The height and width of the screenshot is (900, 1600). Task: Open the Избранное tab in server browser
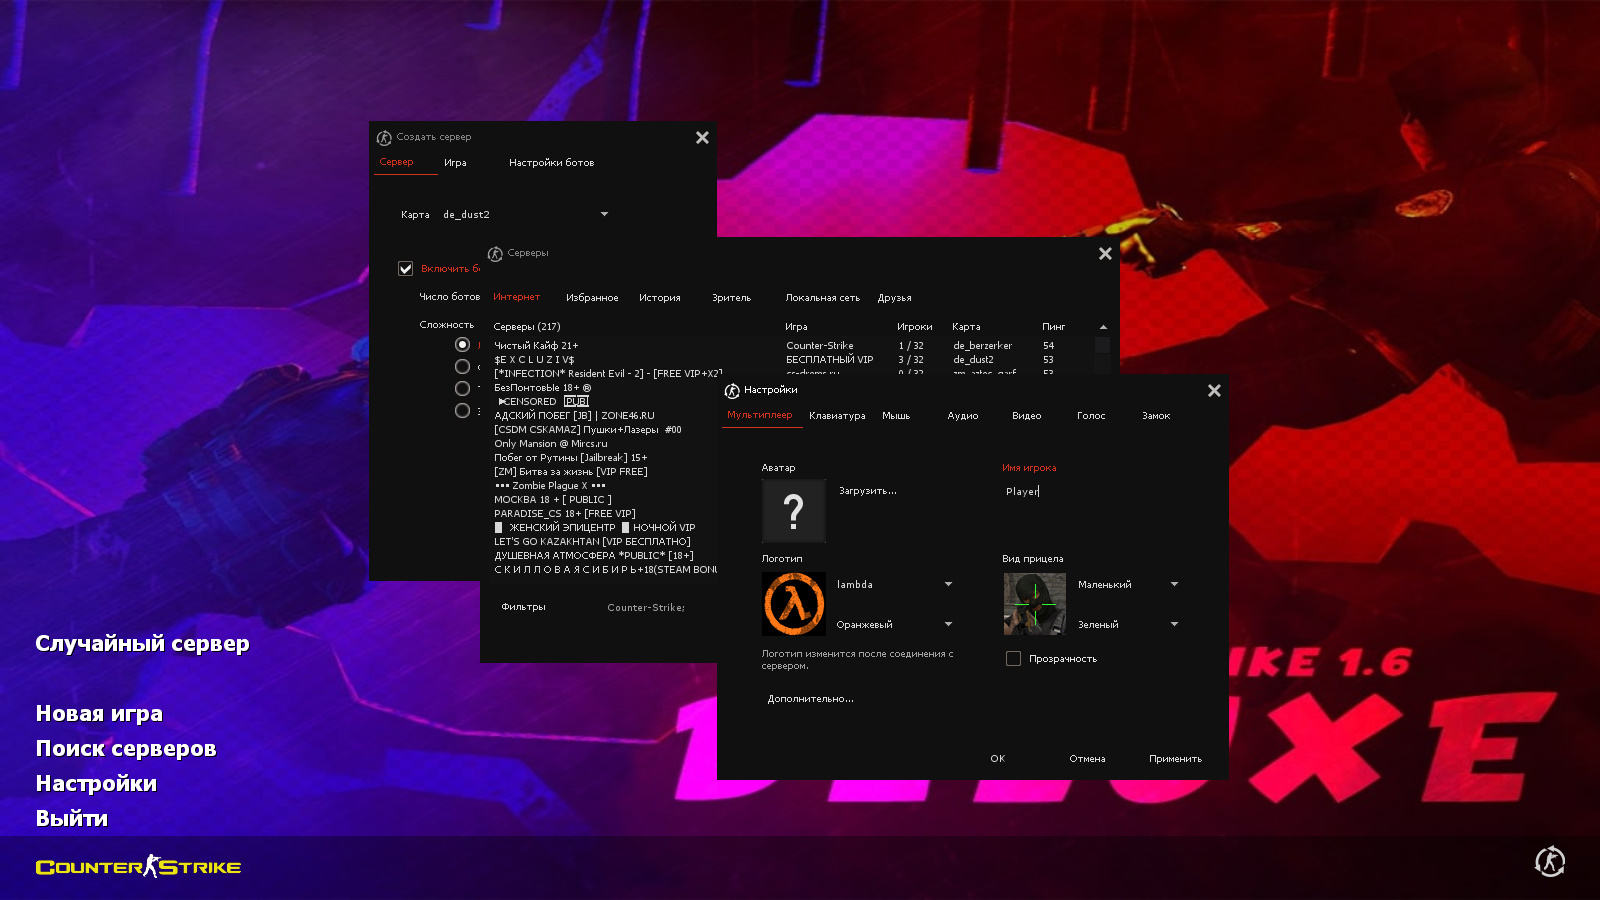tap(592, 298)
